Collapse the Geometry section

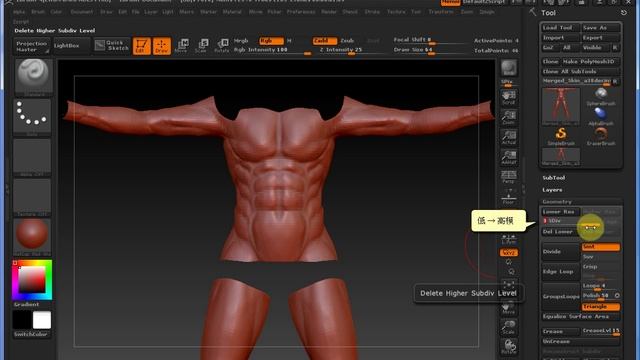pos(557,202)
